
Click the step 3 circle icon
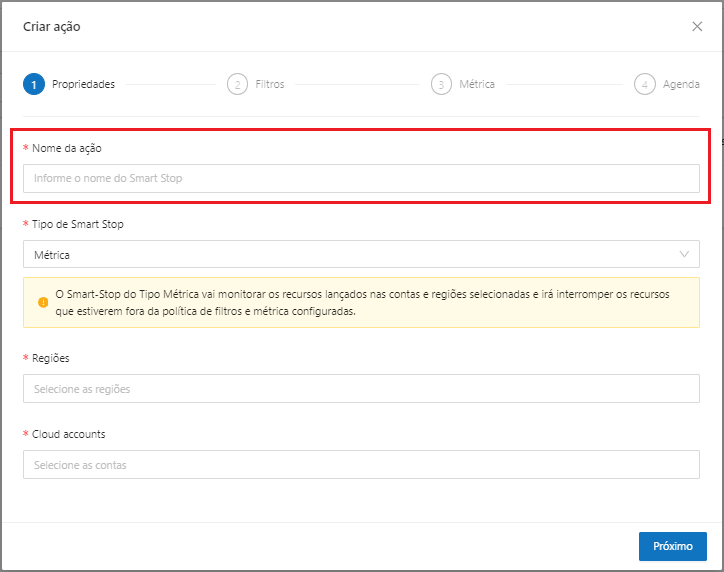pyautogui.click(x=441, y=85)
